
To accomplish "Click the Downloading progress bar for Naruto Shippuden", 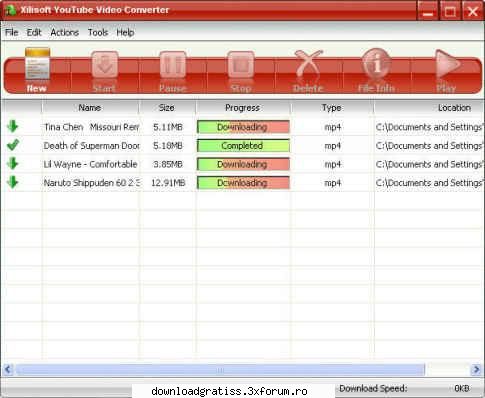I will click(243, 183).
